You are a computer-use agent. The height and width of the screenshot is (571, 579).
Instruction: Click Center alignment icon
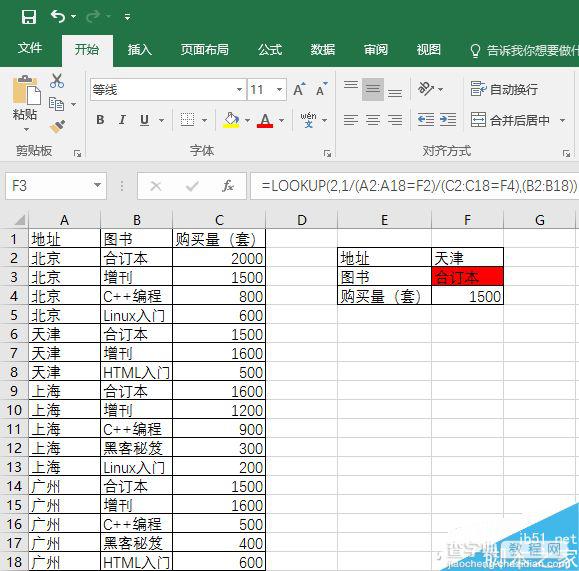click(x=373, y=120)
